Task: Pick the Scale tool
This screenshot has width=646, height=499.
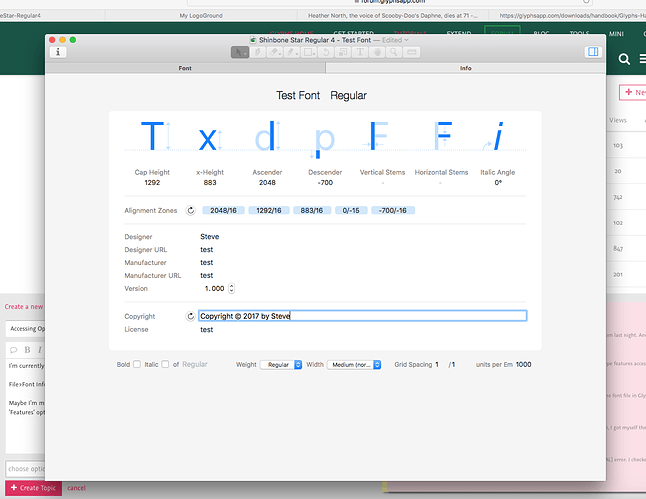Action: pos(343,52)
